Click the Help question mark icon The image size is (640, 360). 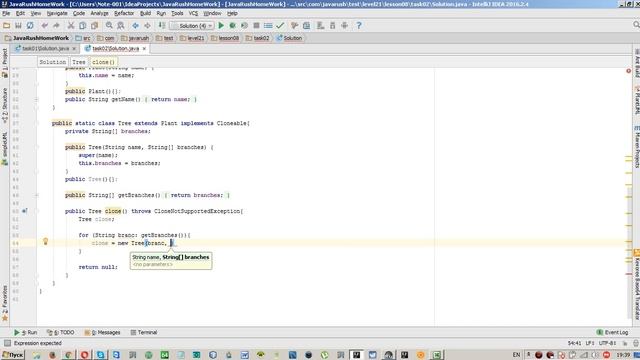click(x=359, y=25)
